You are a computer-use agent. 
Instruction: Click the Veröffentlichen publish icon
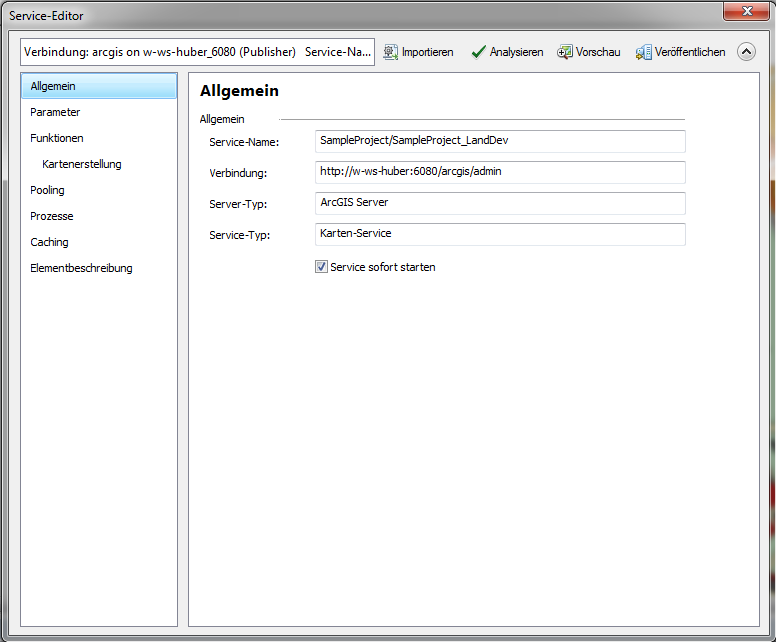tap(644, 52)
